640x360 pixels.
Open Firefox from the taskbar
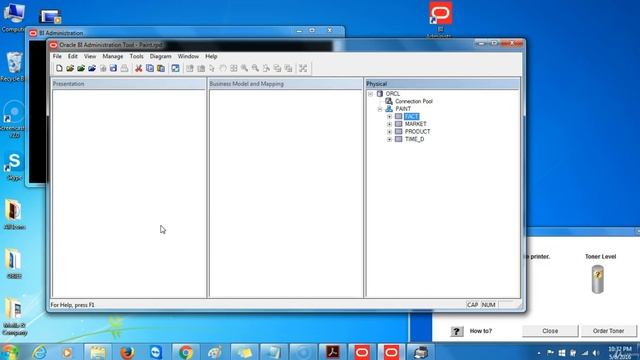pyautogui.click(x=127, y=352)
